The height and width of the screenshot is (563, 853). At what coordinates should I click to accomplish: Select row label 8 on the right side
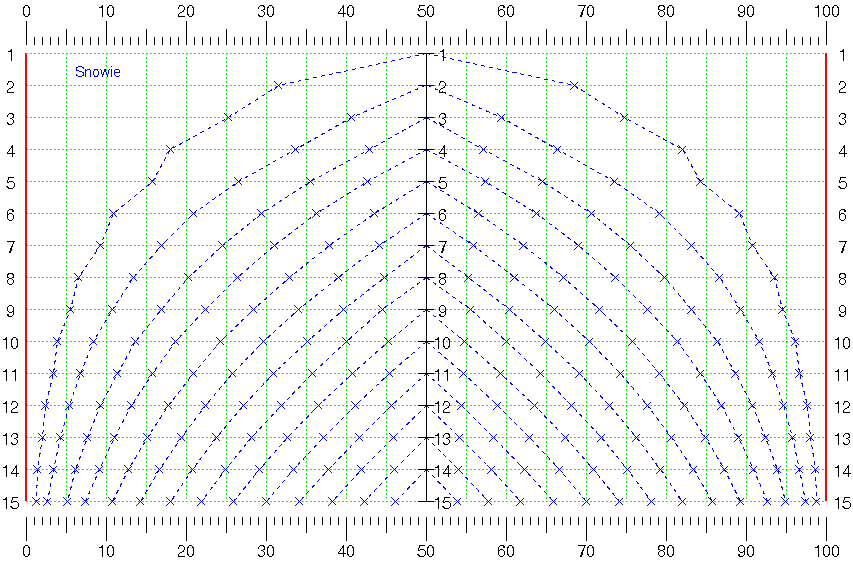click(x=842, y=279)
